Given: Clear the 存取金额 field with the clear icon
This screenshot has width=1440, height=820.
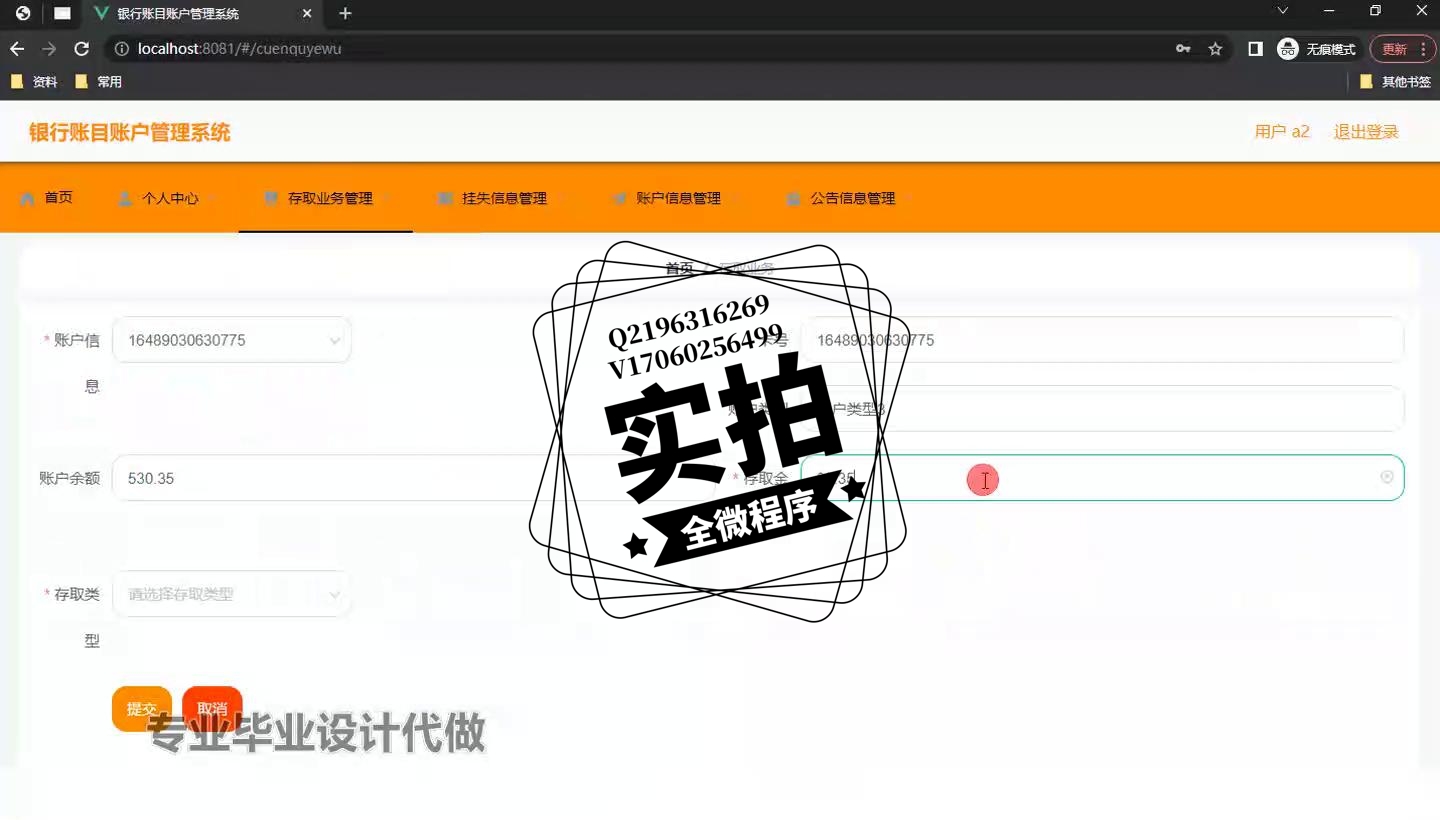Looking at the screenshot, I should (x=1387, y=478).
